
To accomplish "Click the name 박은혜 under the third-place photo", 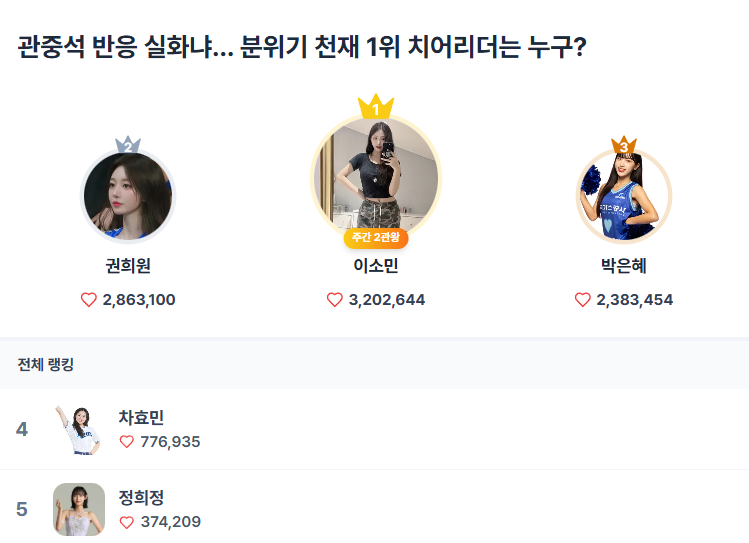I will (x=624, y=266).
